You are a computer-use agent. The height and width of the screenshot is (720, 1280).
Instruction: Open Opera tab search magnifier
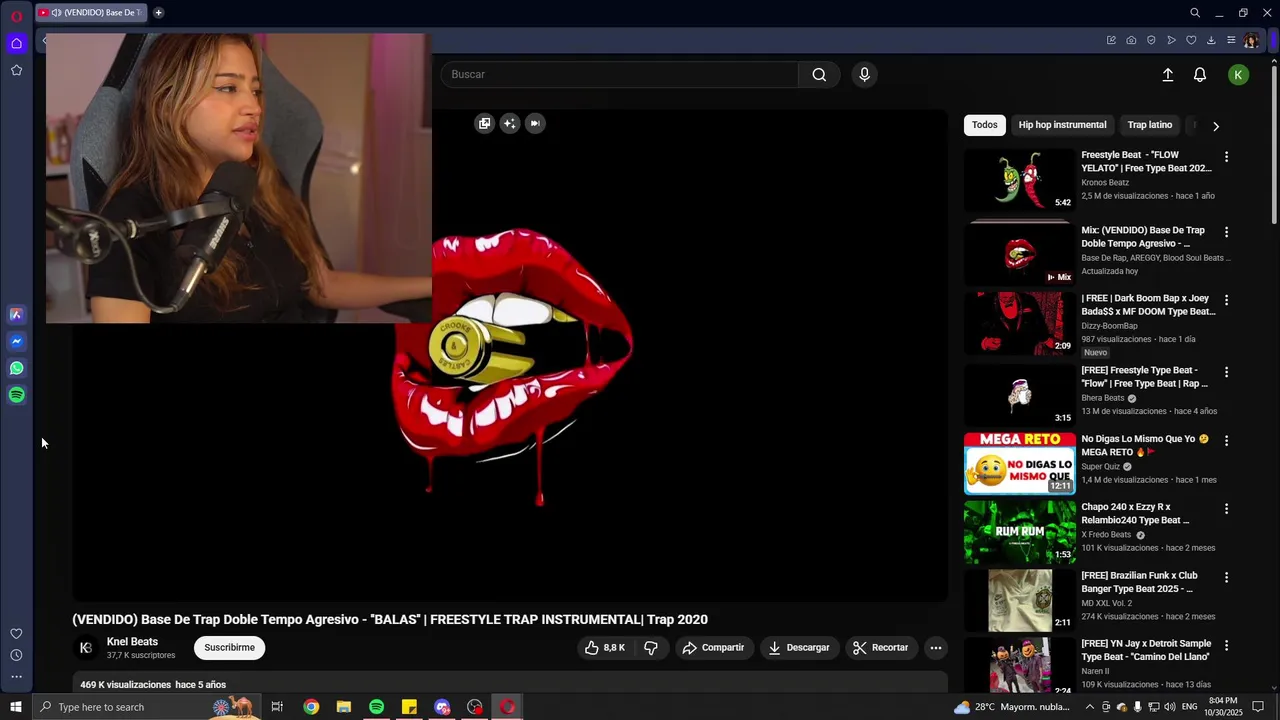click(1195, 13)
